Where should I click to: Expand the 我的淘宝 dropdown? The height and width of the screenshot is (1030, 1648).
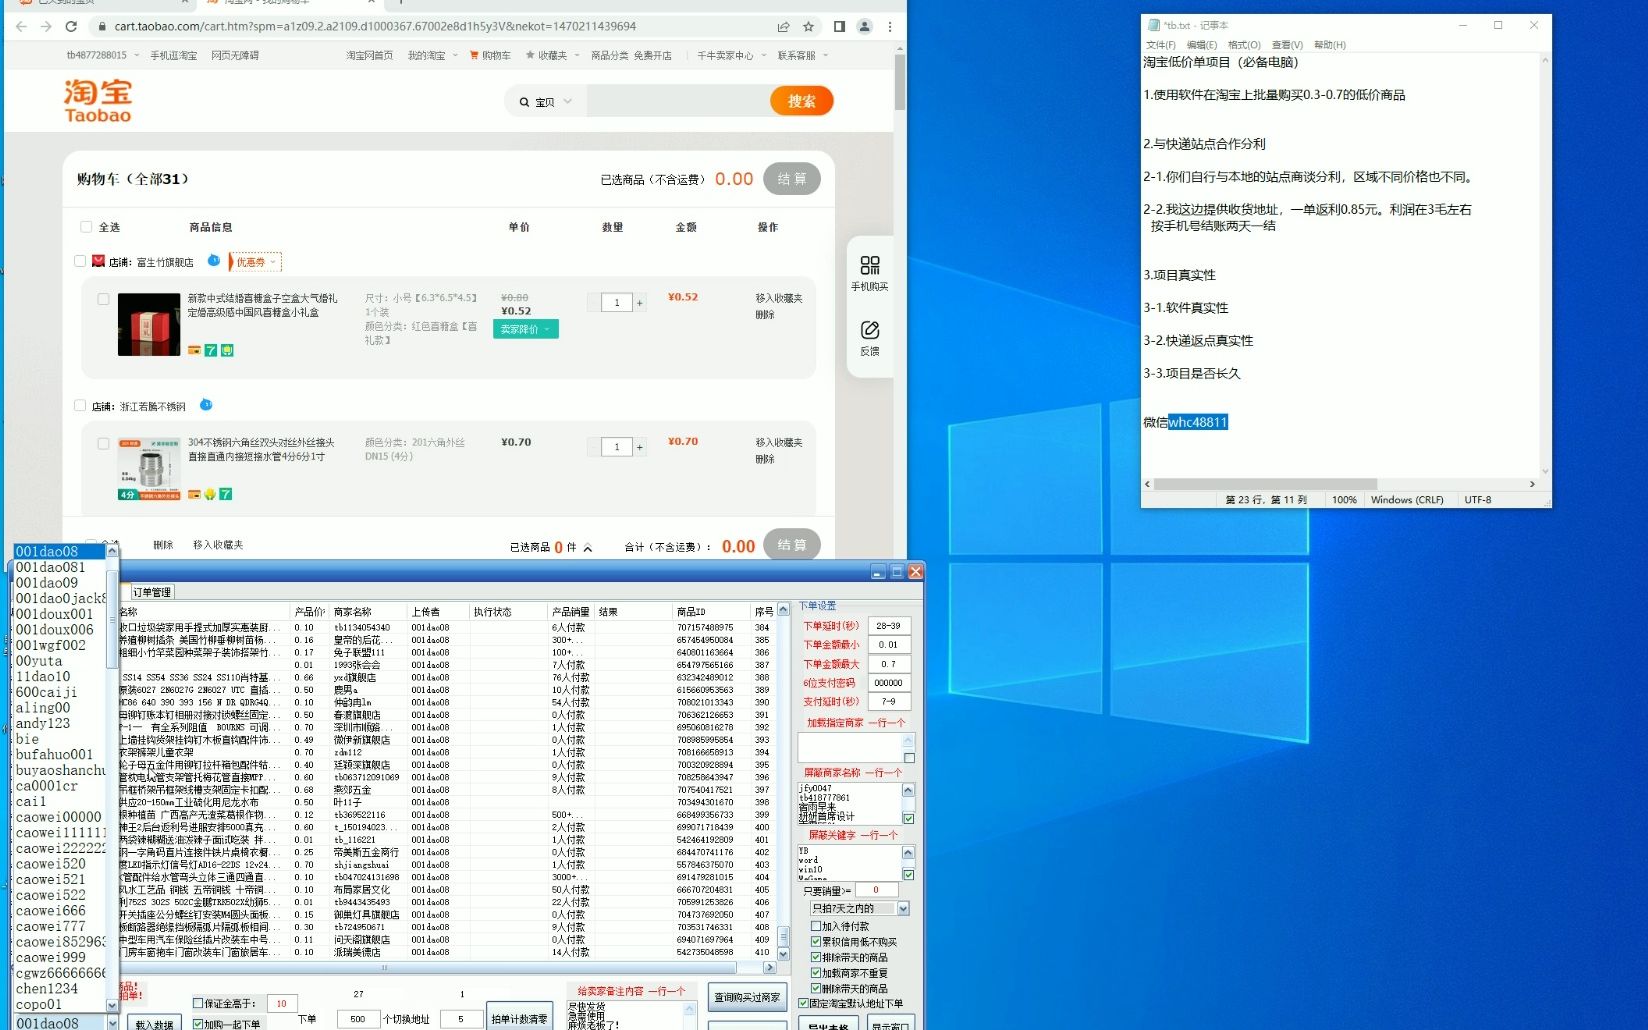[x=455, y=55]
